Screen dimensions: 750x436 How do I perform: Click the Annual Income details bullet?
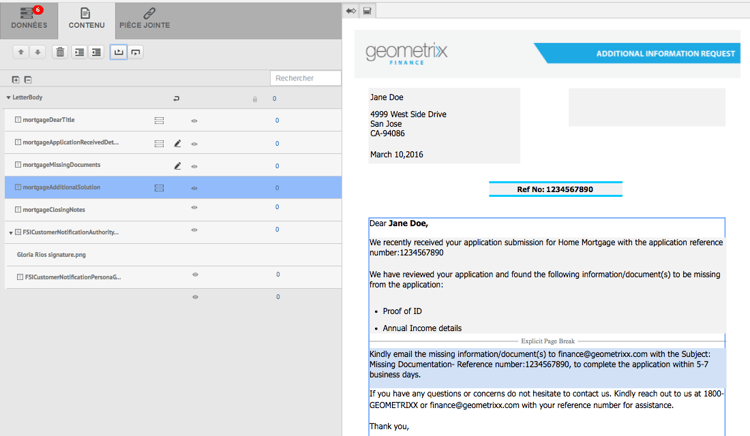coord(422,328)
